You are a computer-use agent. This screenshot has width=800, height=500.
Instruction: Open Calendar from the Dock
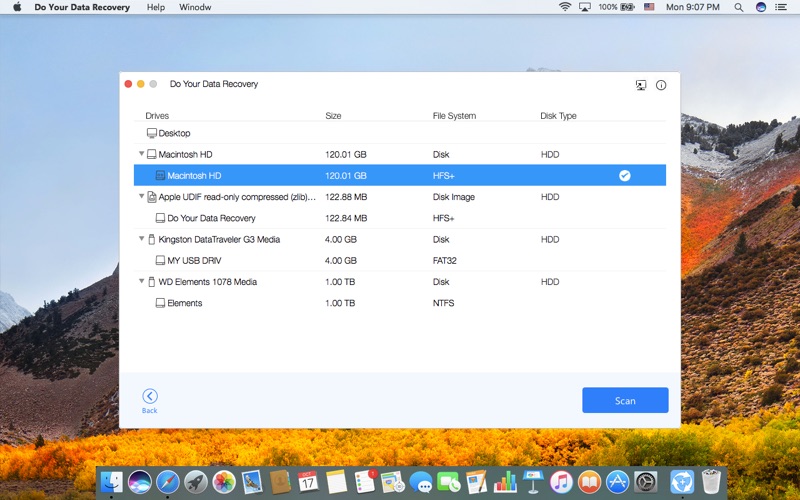(308, 482)
